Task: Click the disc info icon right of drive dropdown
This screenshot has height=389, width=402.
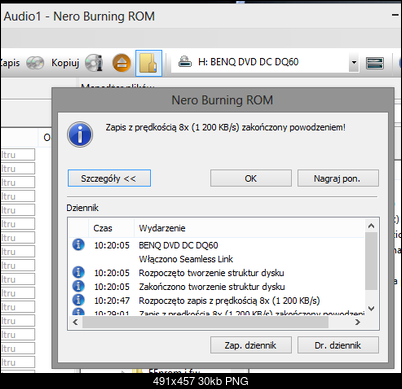Action: (x=375, y=63)
